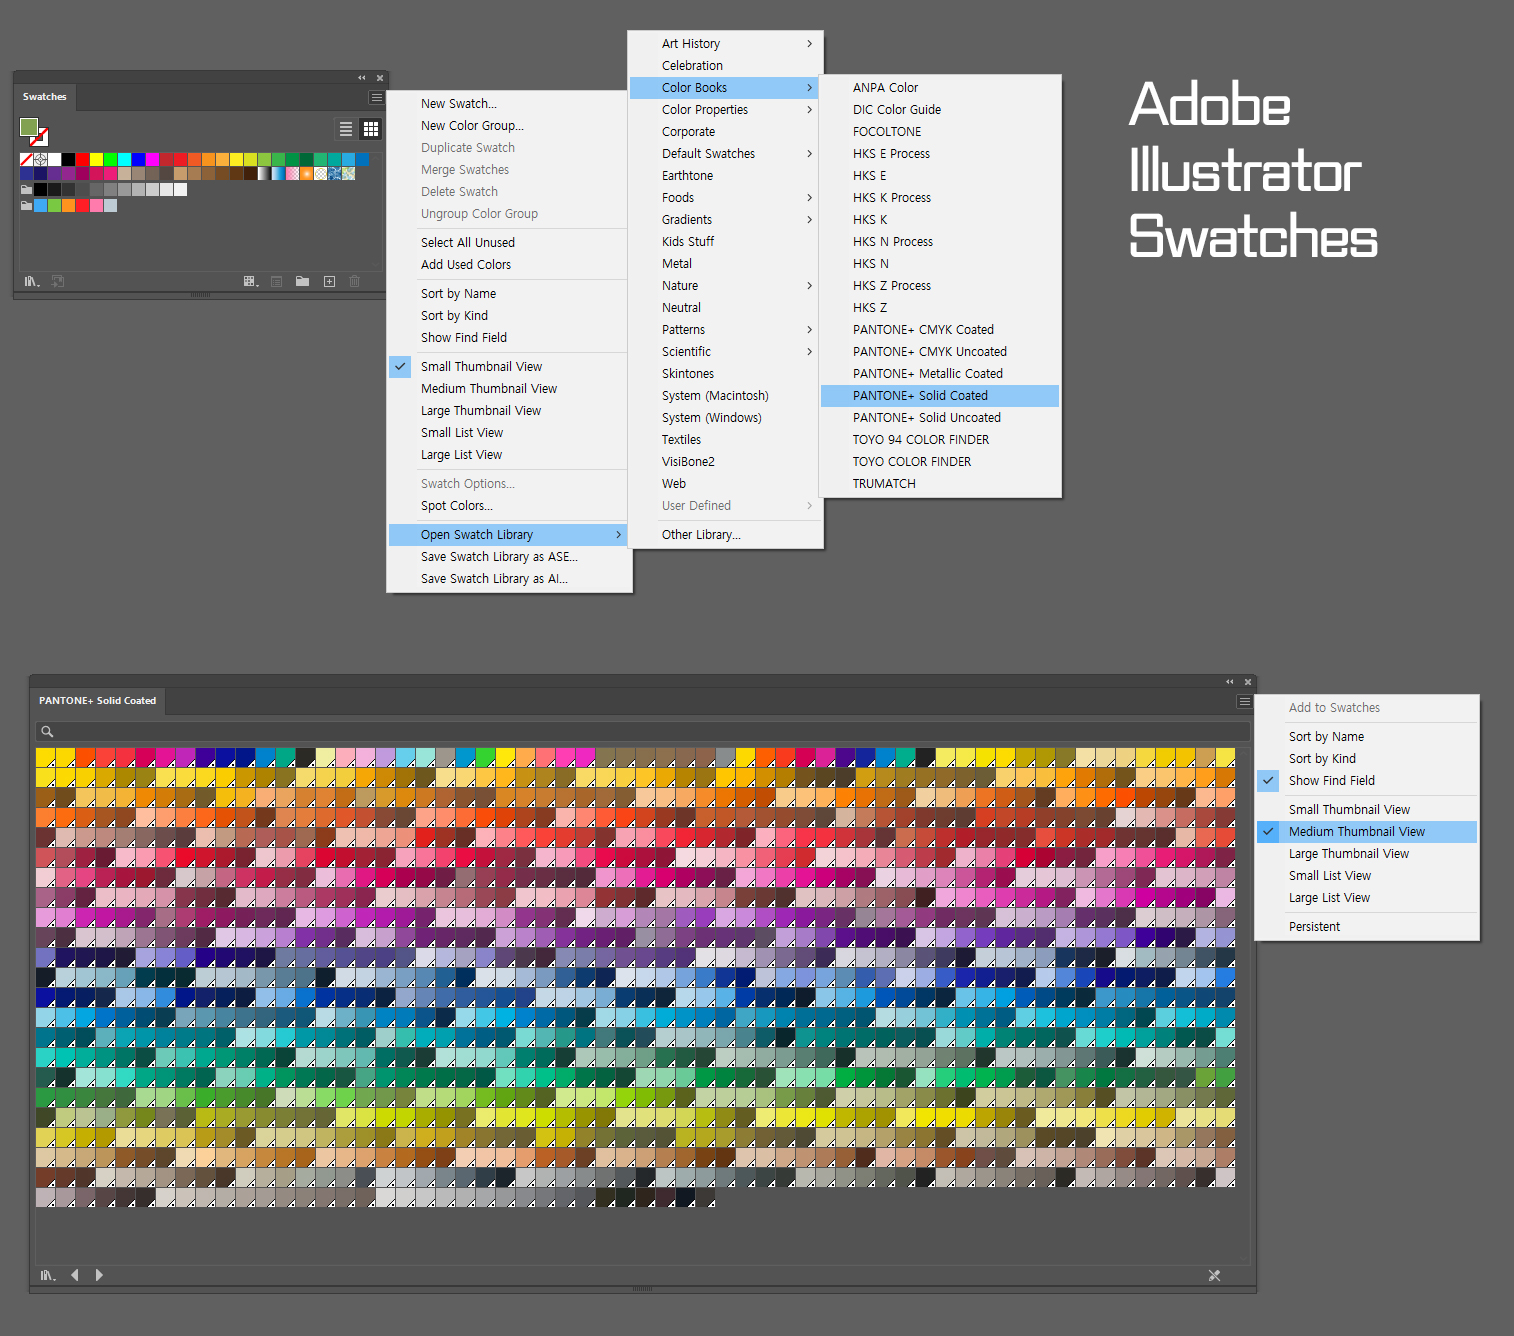
Task: Choose PANTONE+ Solid Coated color book
Action: [940, 396]
